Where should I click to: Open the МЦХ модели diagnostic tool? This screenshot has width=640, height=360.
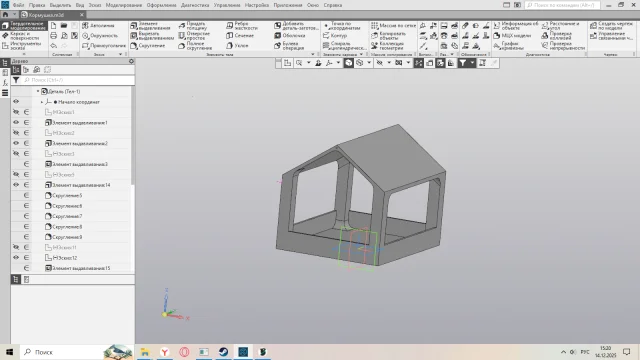[512, 36]
